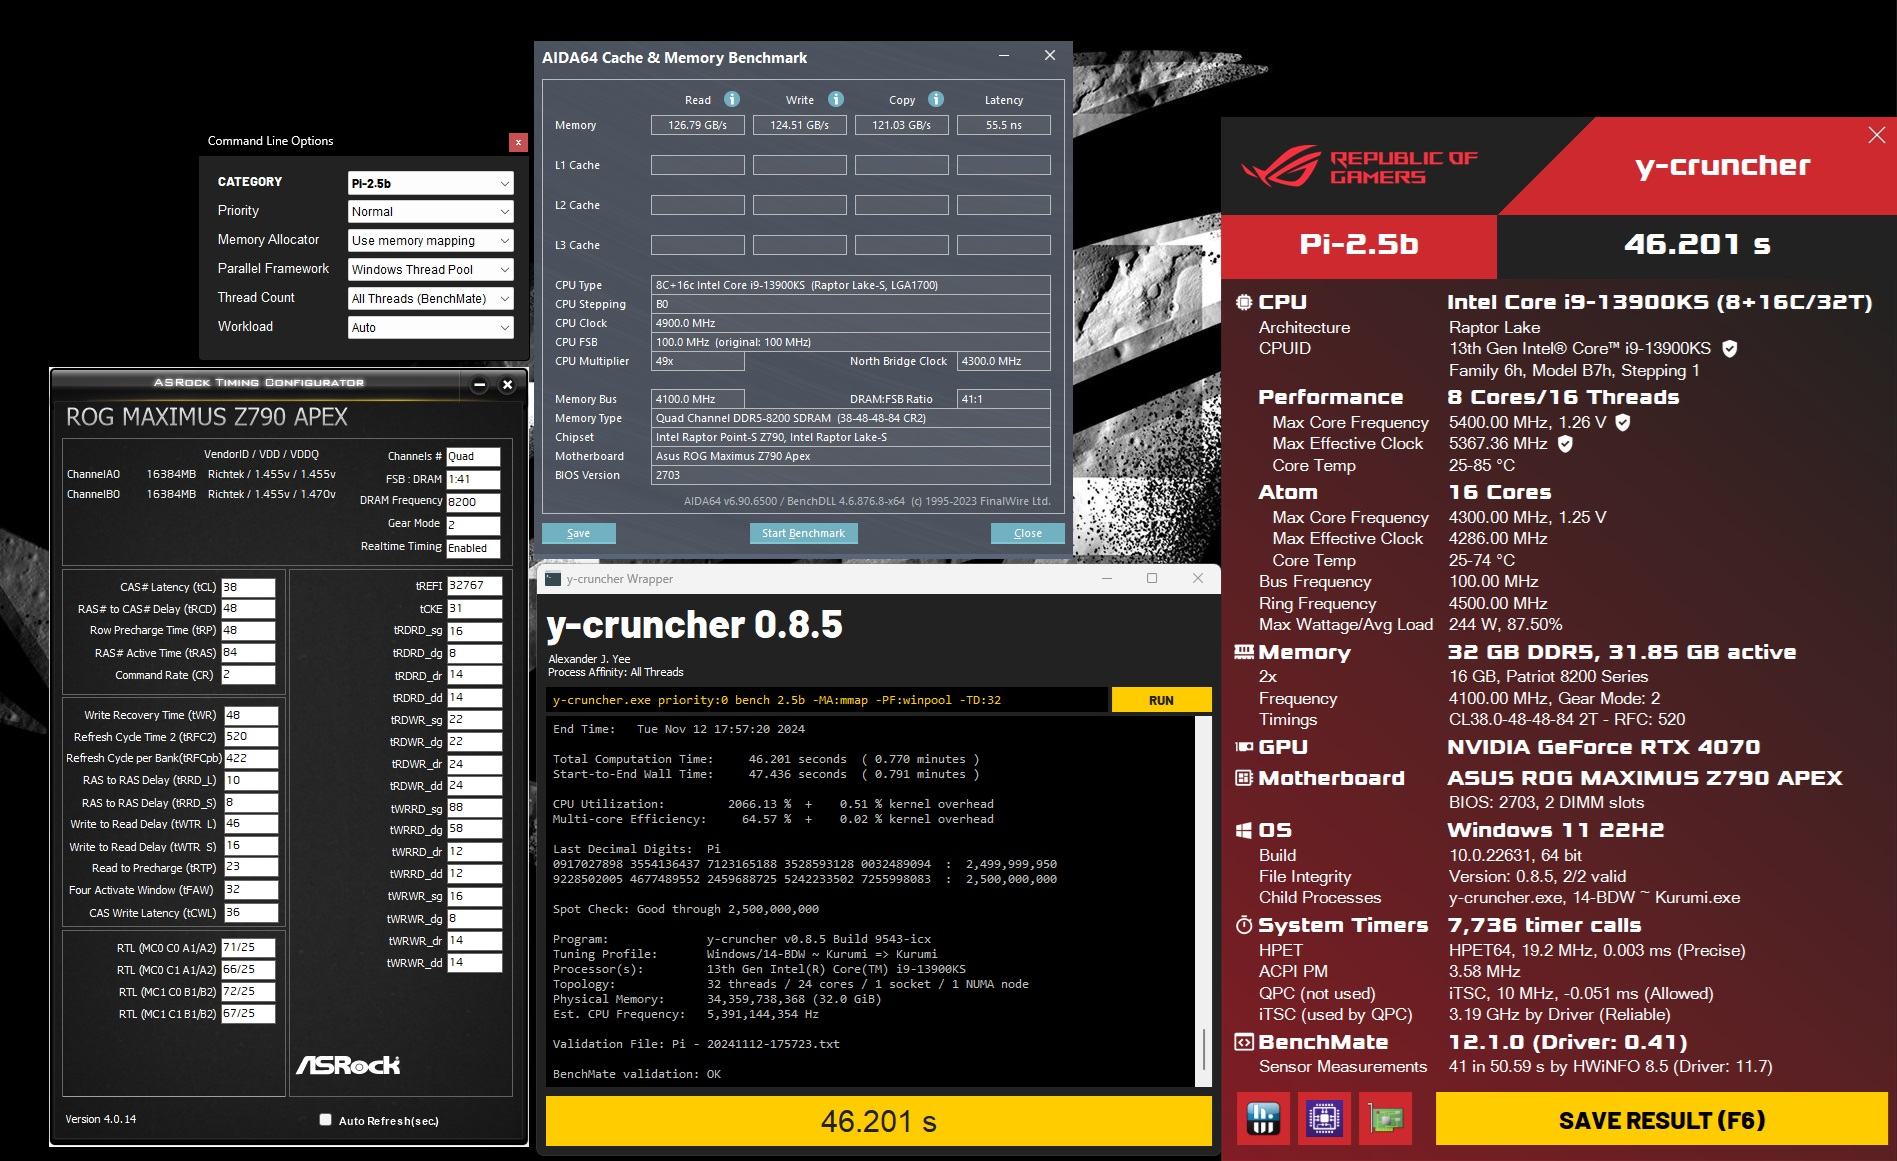Click the Memory Read 126.79 GB/s field
Image resolution: width=1897 pixels, height=1161 pixels.
tap(698, 125)
